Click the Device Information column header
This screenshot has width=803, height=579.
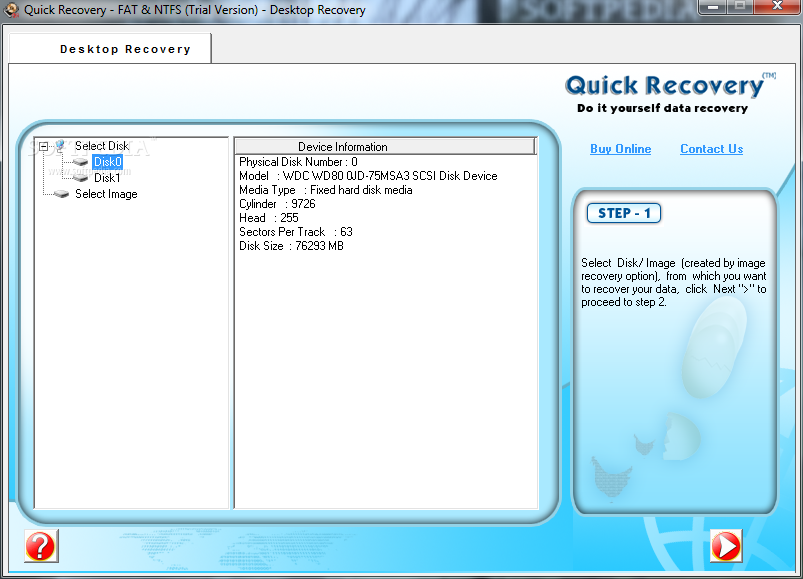pyautogui.click(x=385, y=146)
